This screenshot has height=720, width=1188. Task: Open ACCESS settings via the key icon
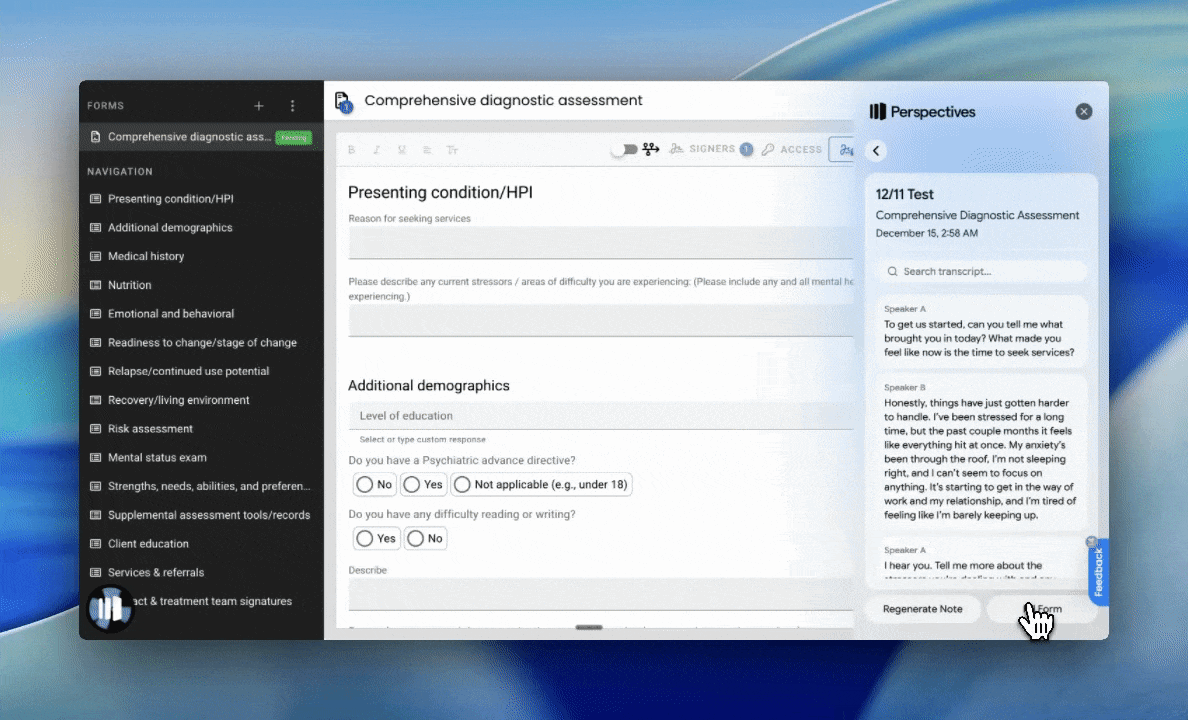(769, 148)
